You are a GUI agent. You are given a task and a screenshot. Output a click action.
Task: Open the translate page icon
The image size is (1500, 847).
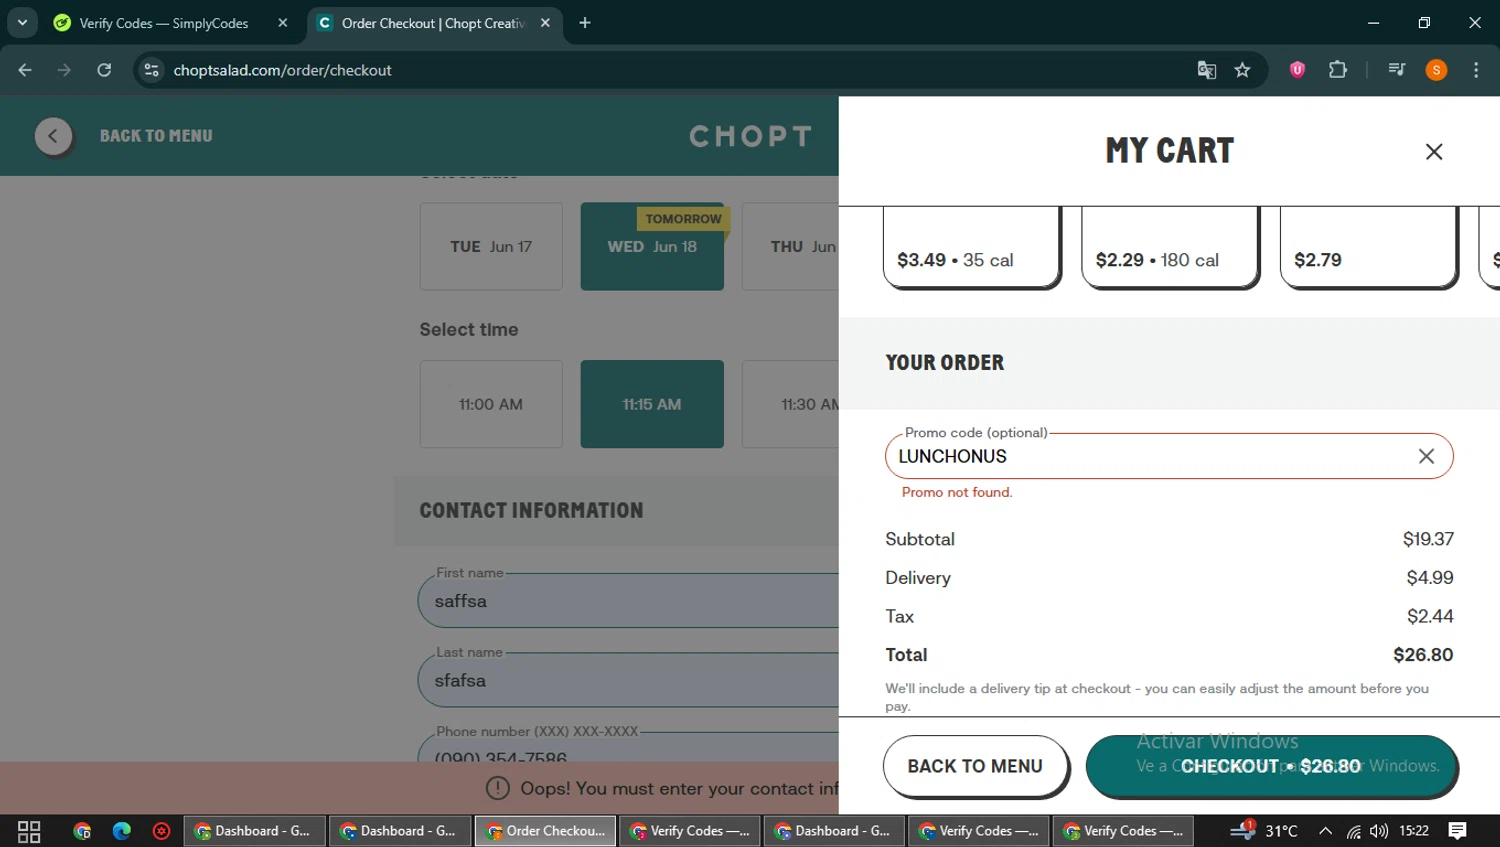(1207, 70)
